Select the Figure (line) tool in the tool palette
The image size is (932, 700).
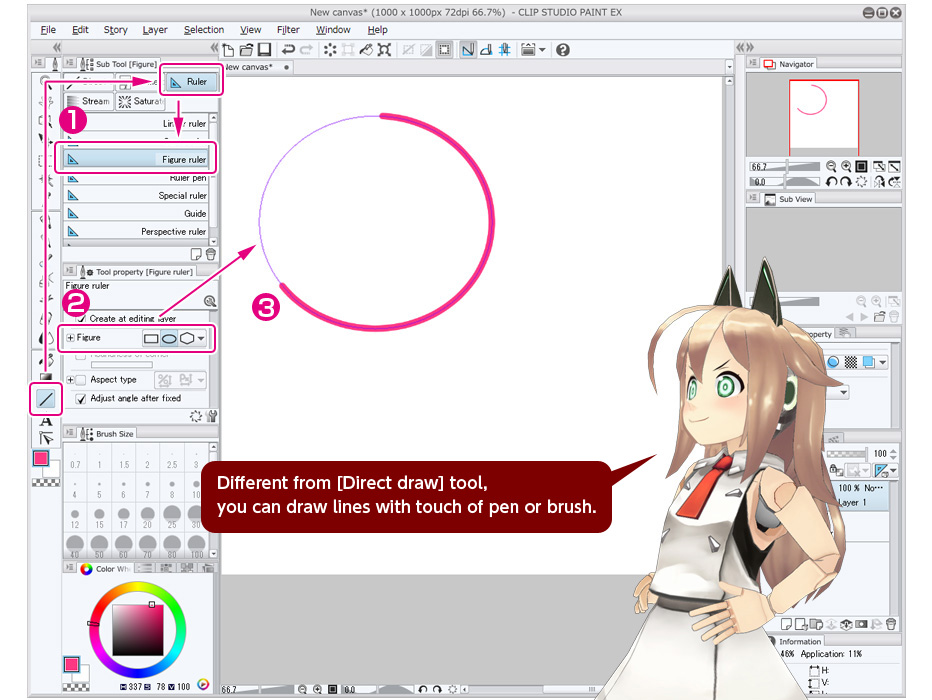coord(46,399)
